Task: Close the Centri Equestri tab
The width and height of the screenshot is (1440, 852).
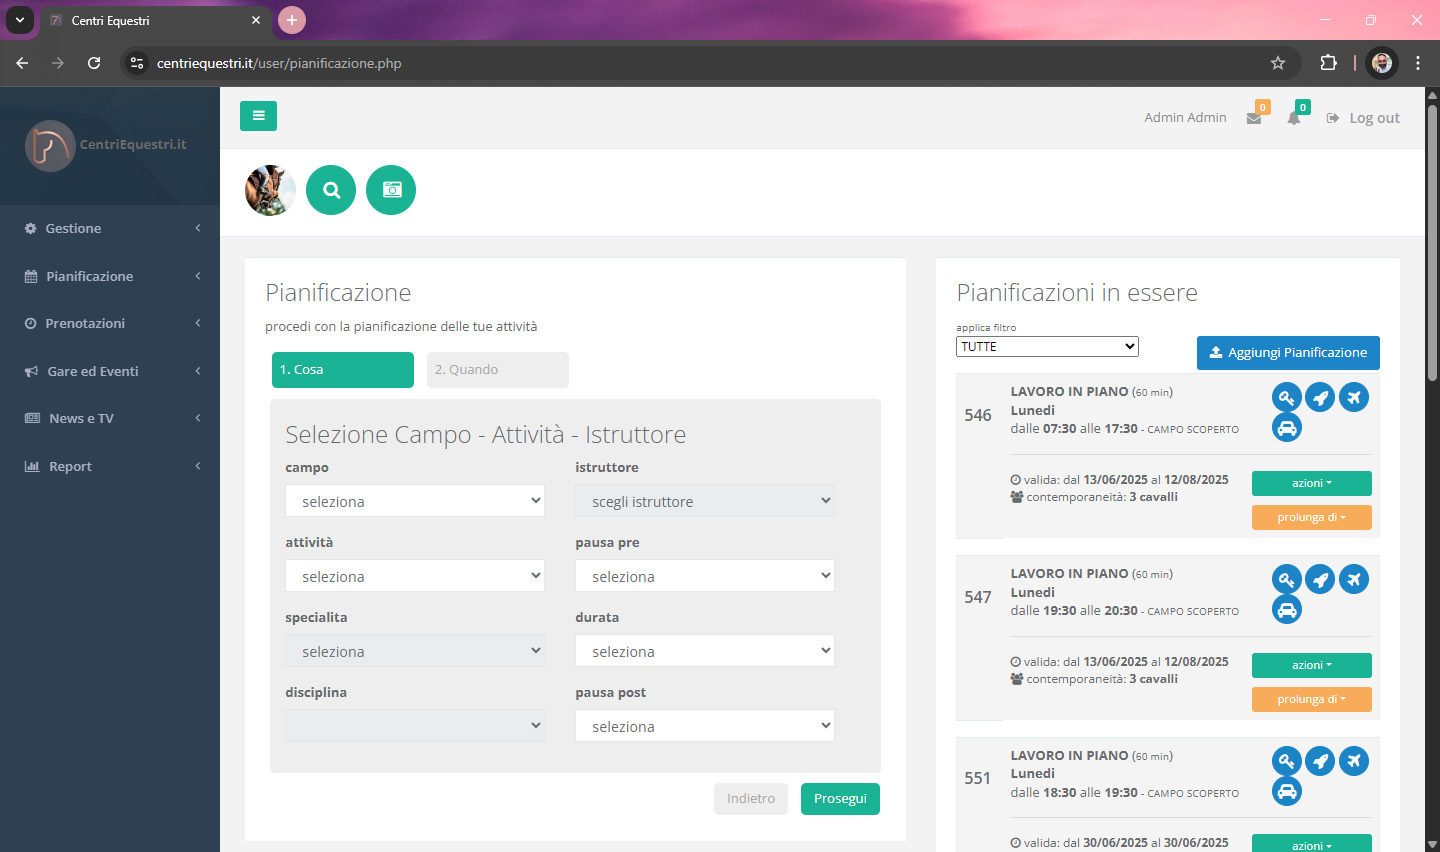Action: tap(256, 20)
